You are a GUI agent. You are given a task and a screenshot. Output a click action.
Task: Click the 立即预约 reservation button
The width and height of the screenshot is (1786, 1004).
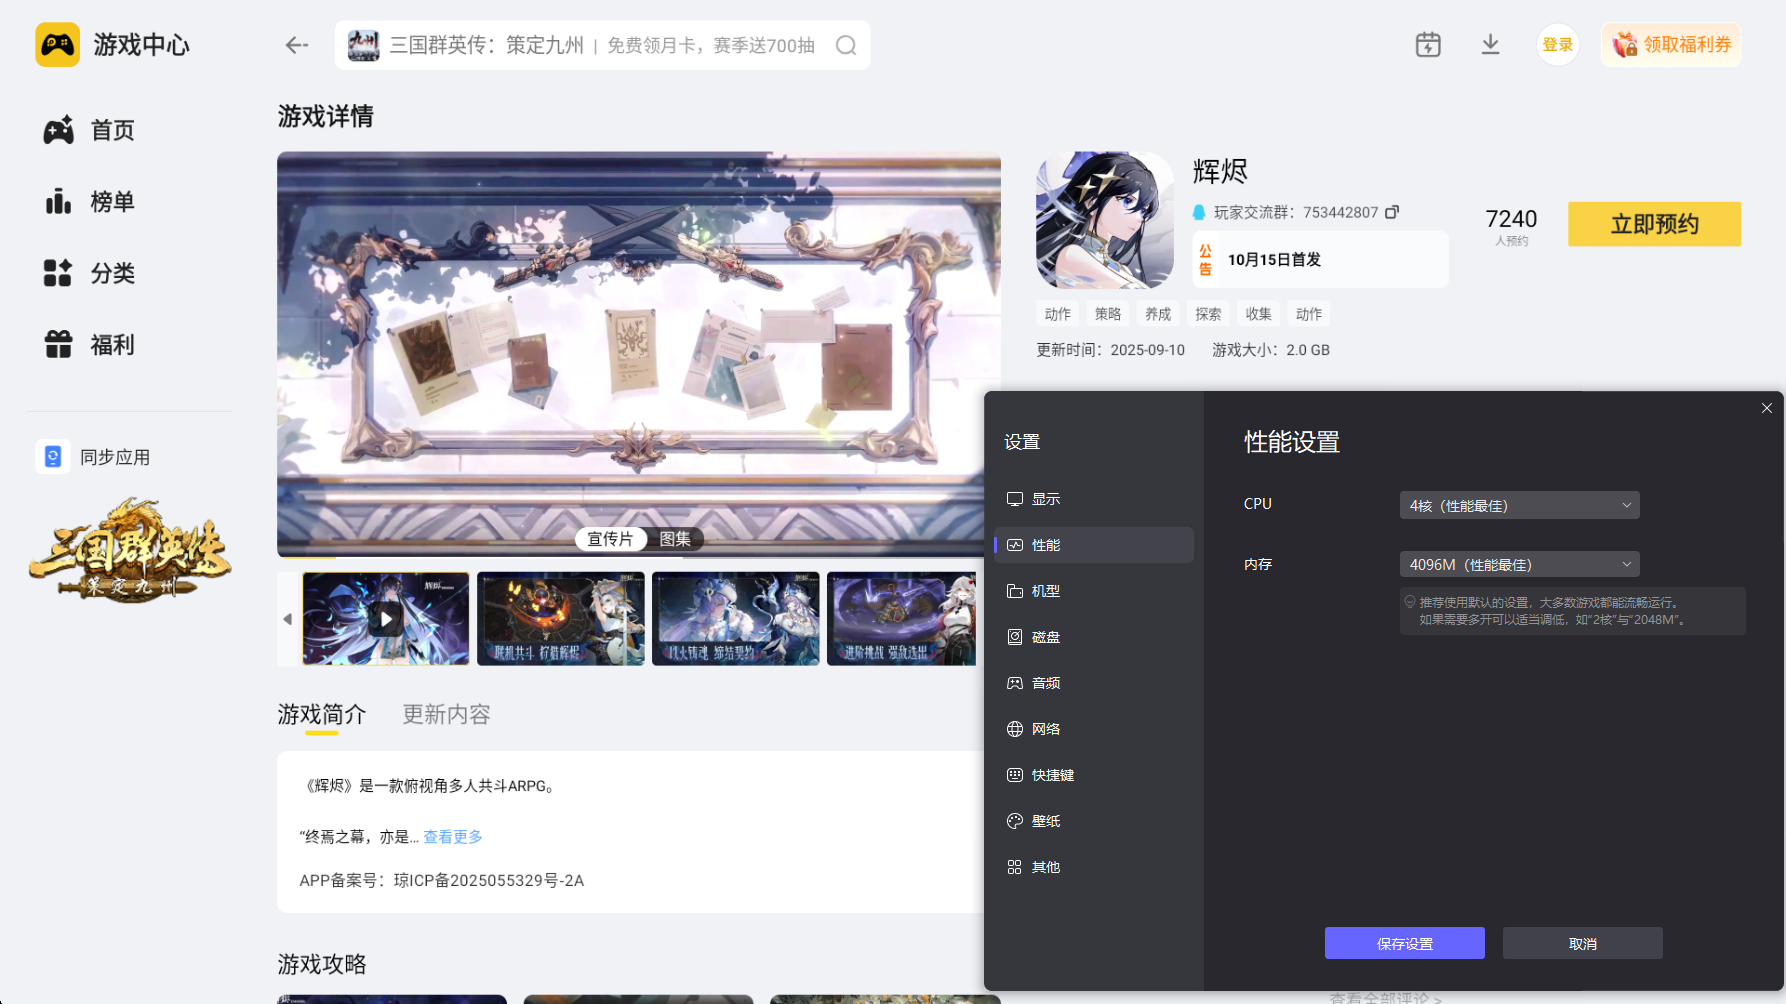tap(1654, 224)
